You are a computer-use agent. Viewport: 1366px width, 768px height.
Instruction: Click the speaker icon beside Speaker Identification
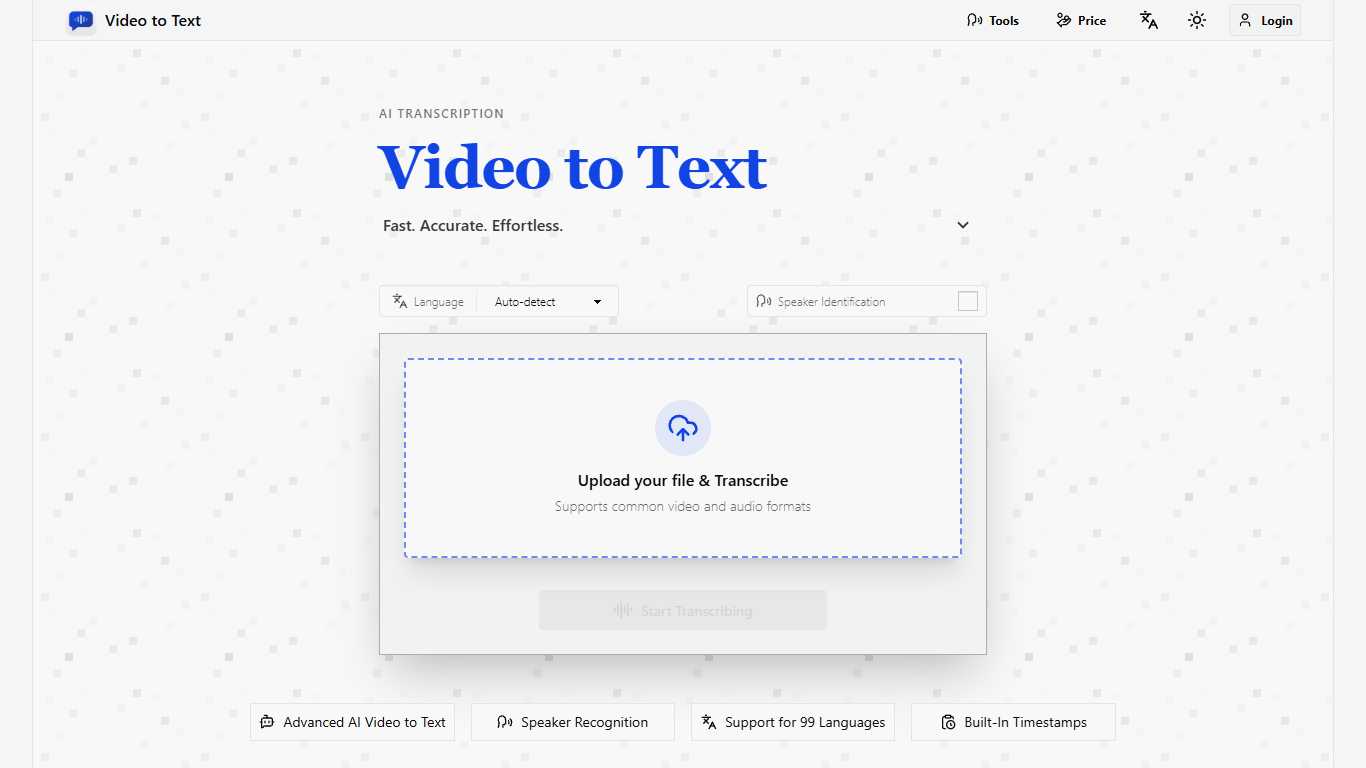pyautogui.click(x=764, y=300)
